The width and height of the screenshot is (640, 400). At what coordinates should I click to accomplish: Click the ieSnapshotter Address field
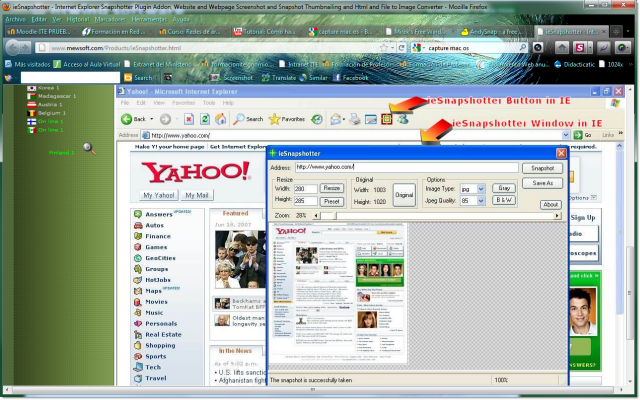(407, 167)
